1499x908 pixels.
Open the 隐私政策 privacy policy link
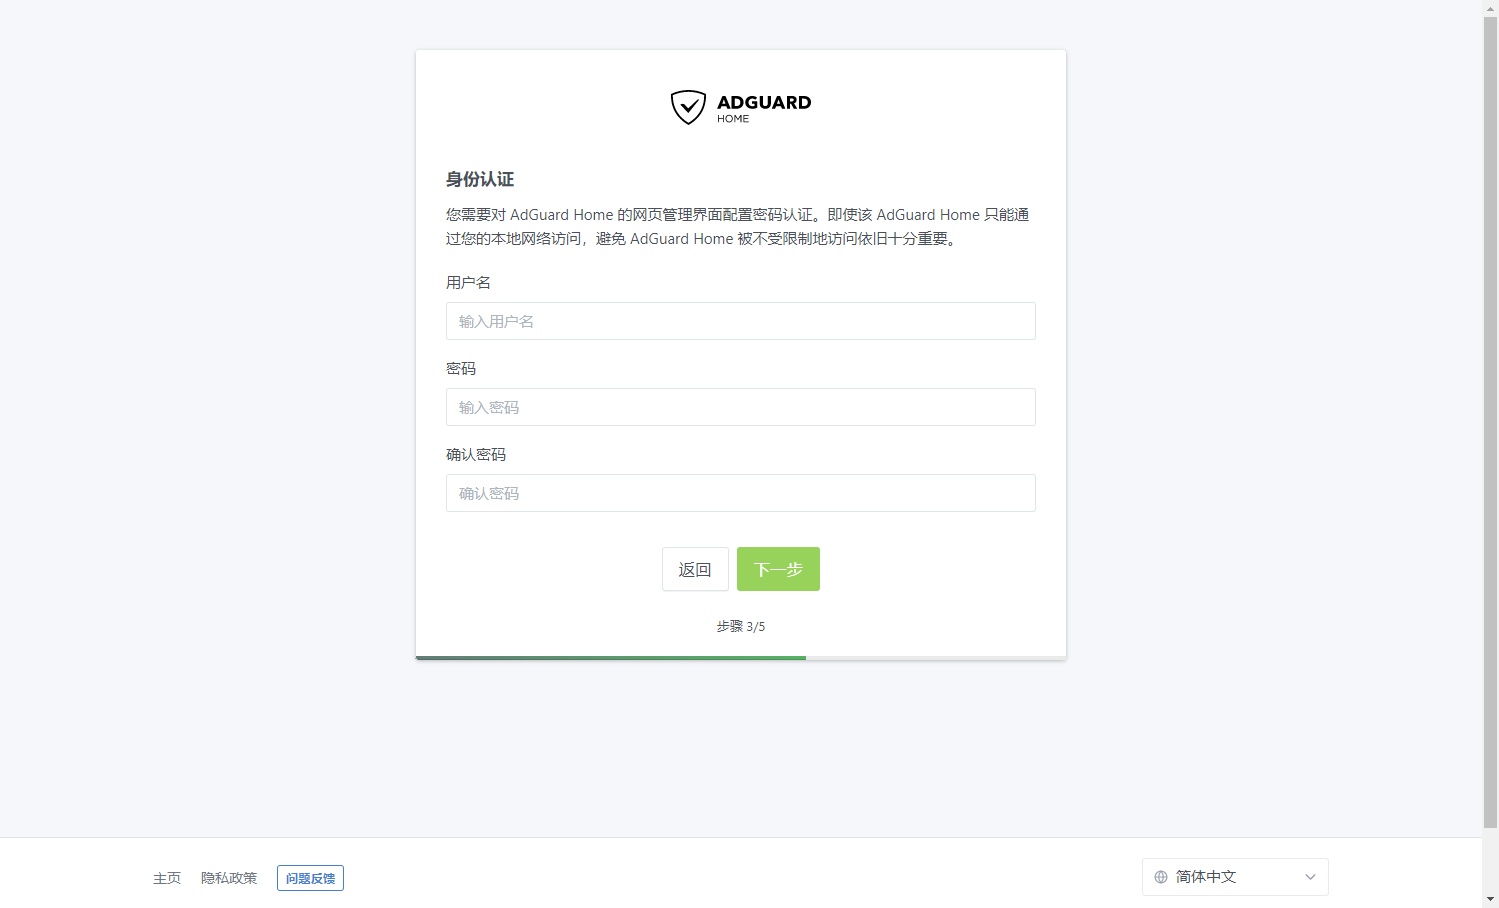[x=229, y=878]
